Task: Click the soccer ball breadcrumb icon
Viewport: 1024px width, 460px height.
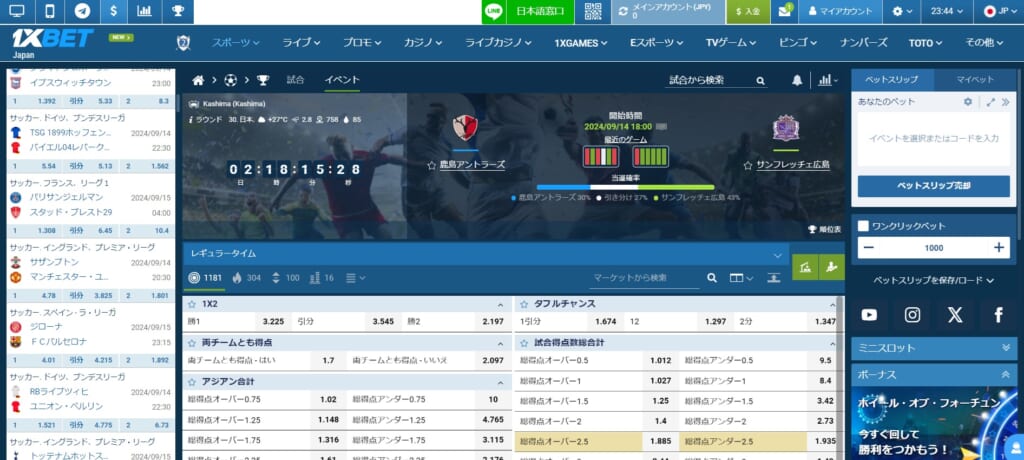Action: click(231, 80)
